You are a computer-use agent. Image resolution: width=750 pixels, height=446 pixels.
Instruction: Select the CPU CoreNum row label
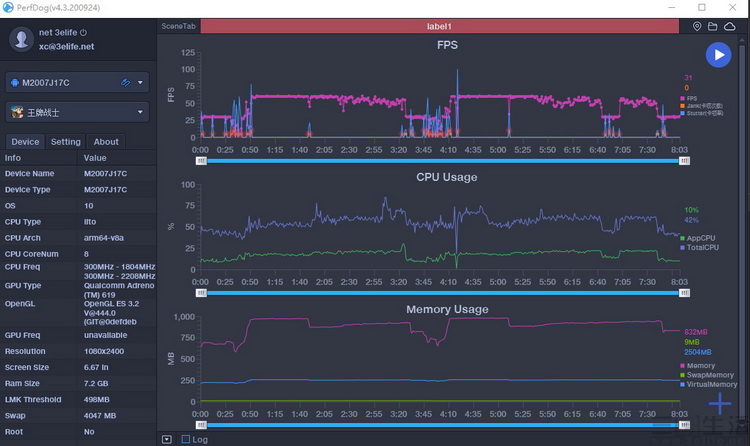32,254
